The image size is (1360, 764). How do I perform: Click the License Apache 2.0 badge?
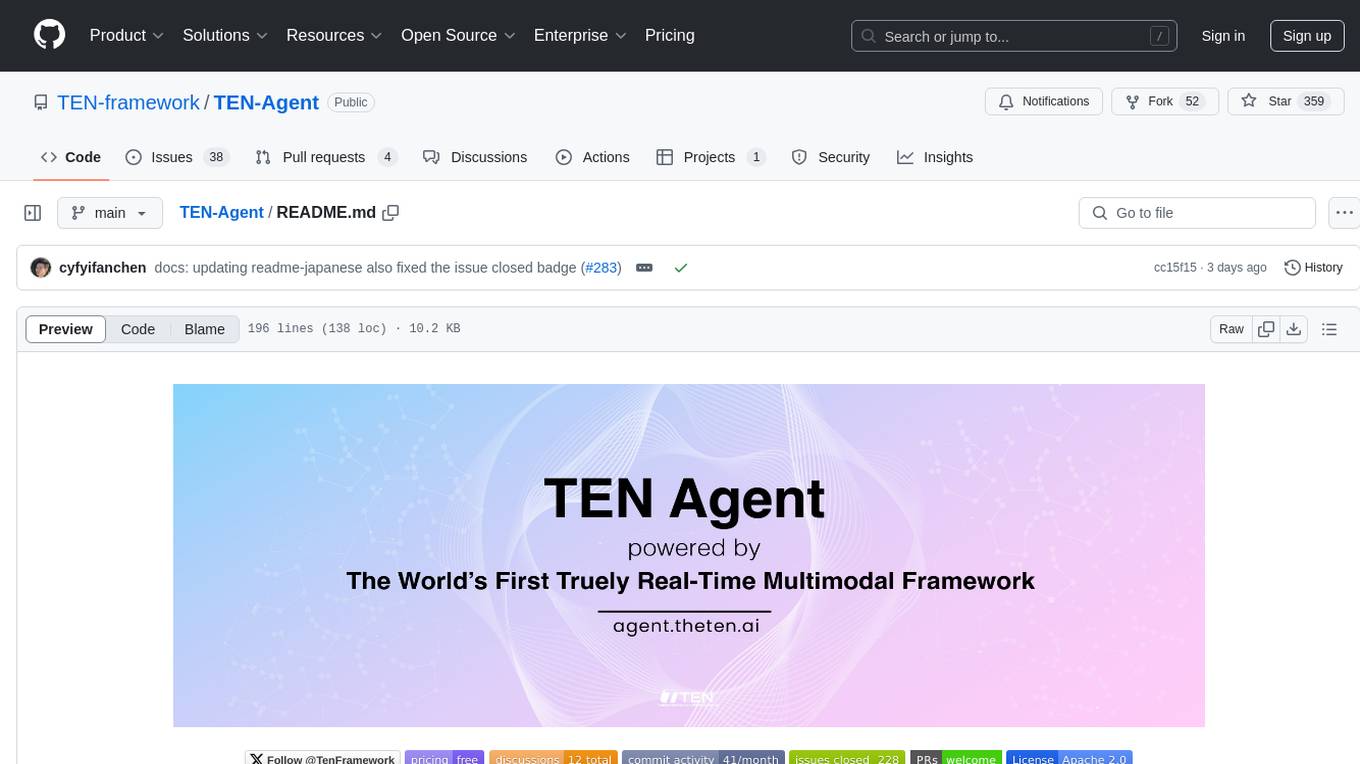pyautogui.click(x=1069, y=759)
